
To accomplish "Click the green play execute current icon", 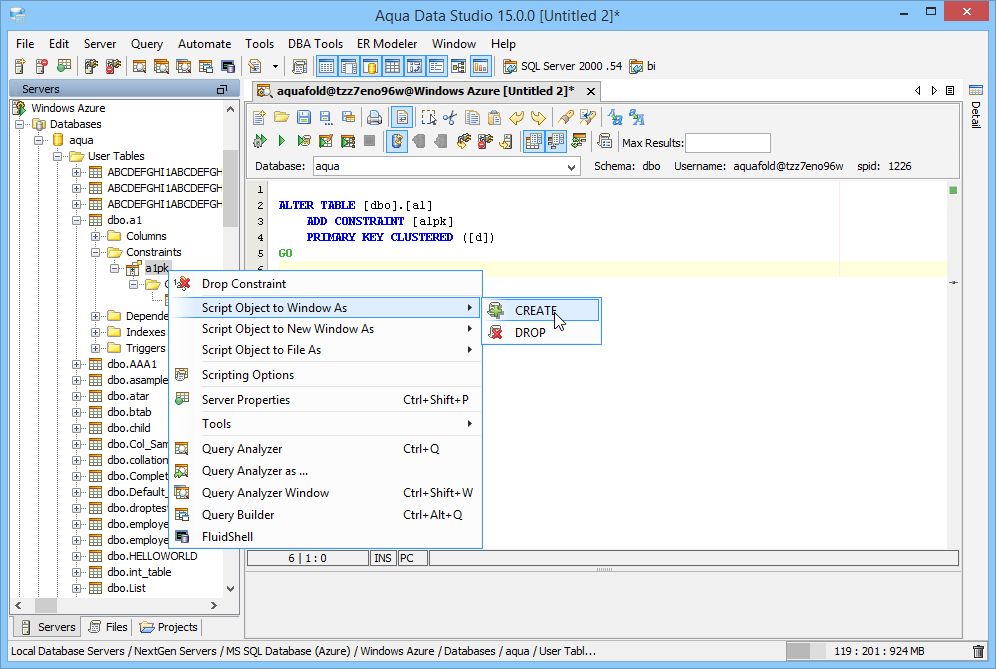I will coord(281,141).
